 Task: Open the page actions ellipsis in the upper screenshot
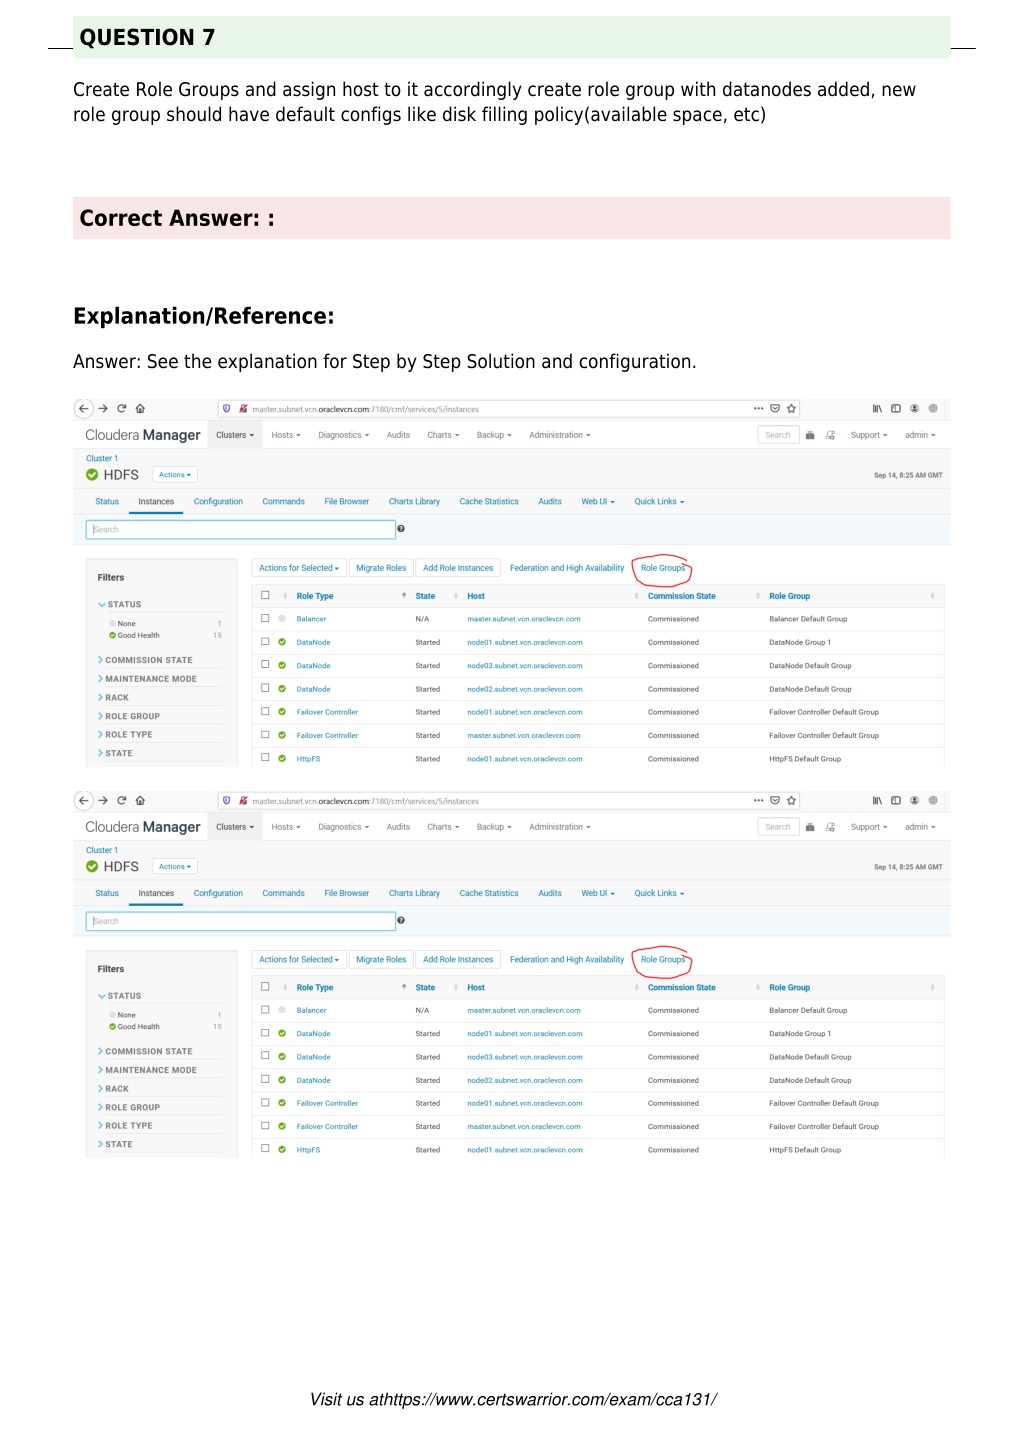[759, 408]
